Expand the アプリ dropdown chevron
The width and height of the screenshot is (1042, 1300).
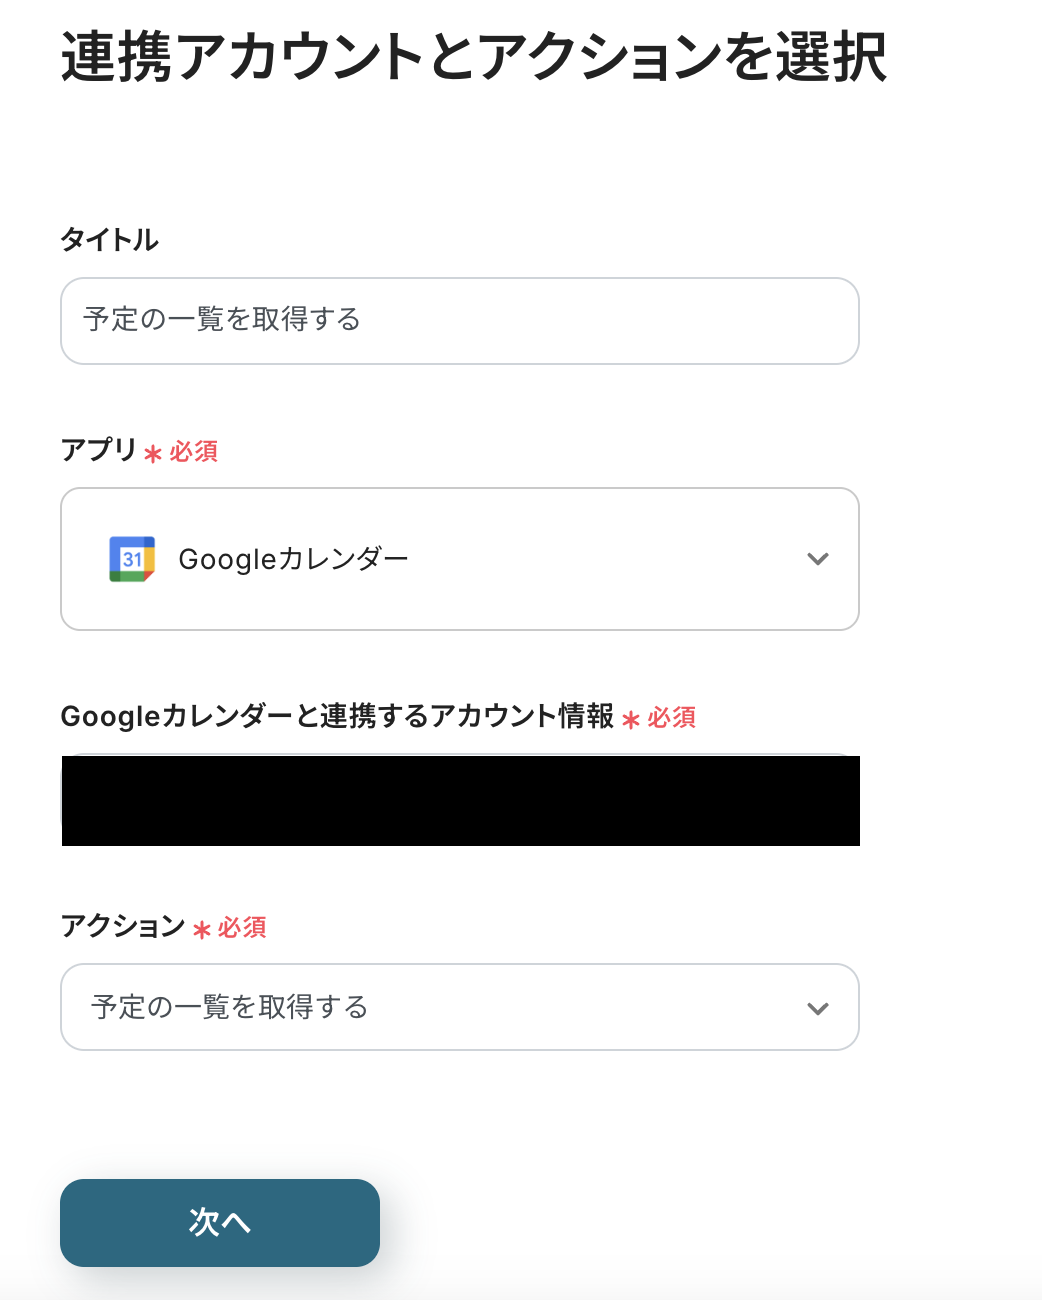coord(818,559)
